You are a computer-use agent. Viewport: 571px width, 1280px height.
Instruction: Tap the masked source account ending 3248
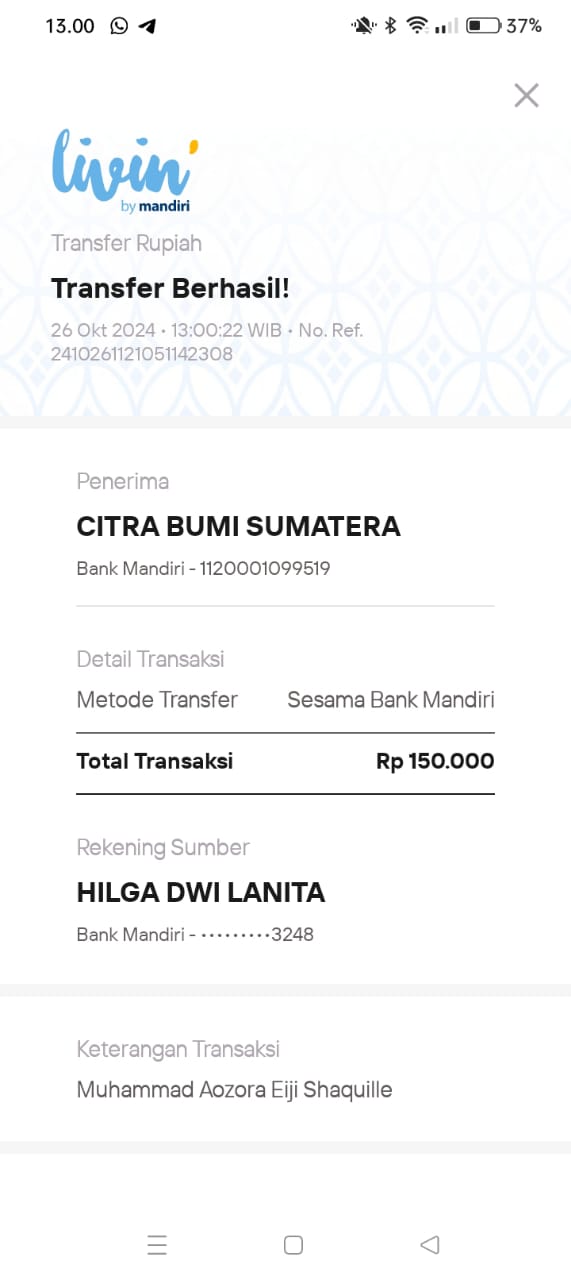click(257, 935)
